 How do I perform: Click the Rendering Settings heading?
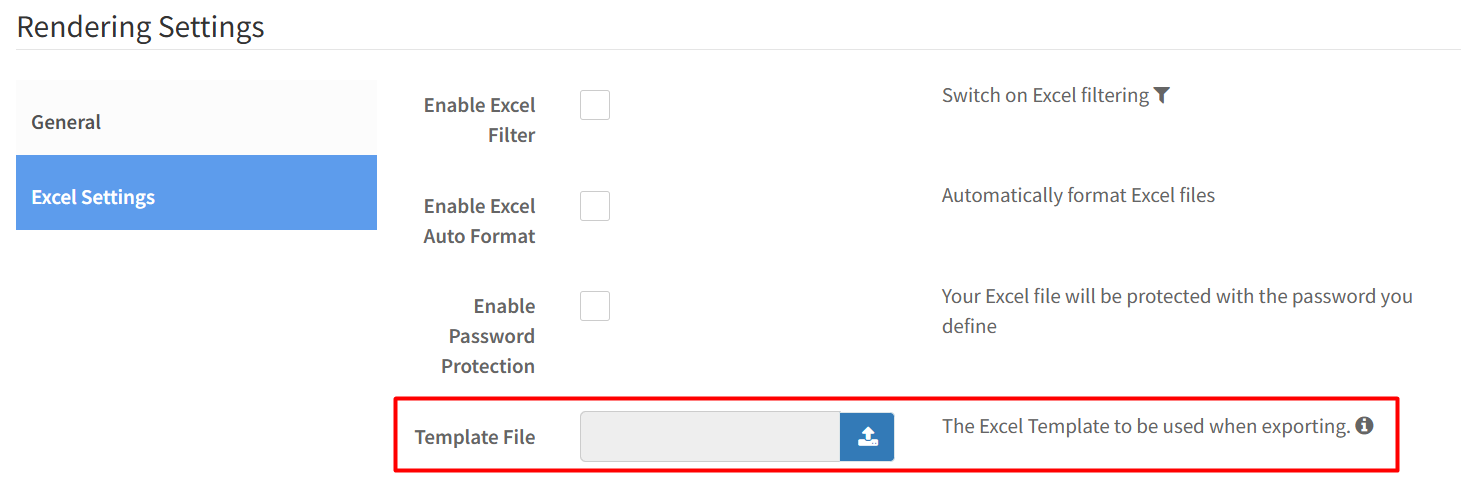coord(141,27)
